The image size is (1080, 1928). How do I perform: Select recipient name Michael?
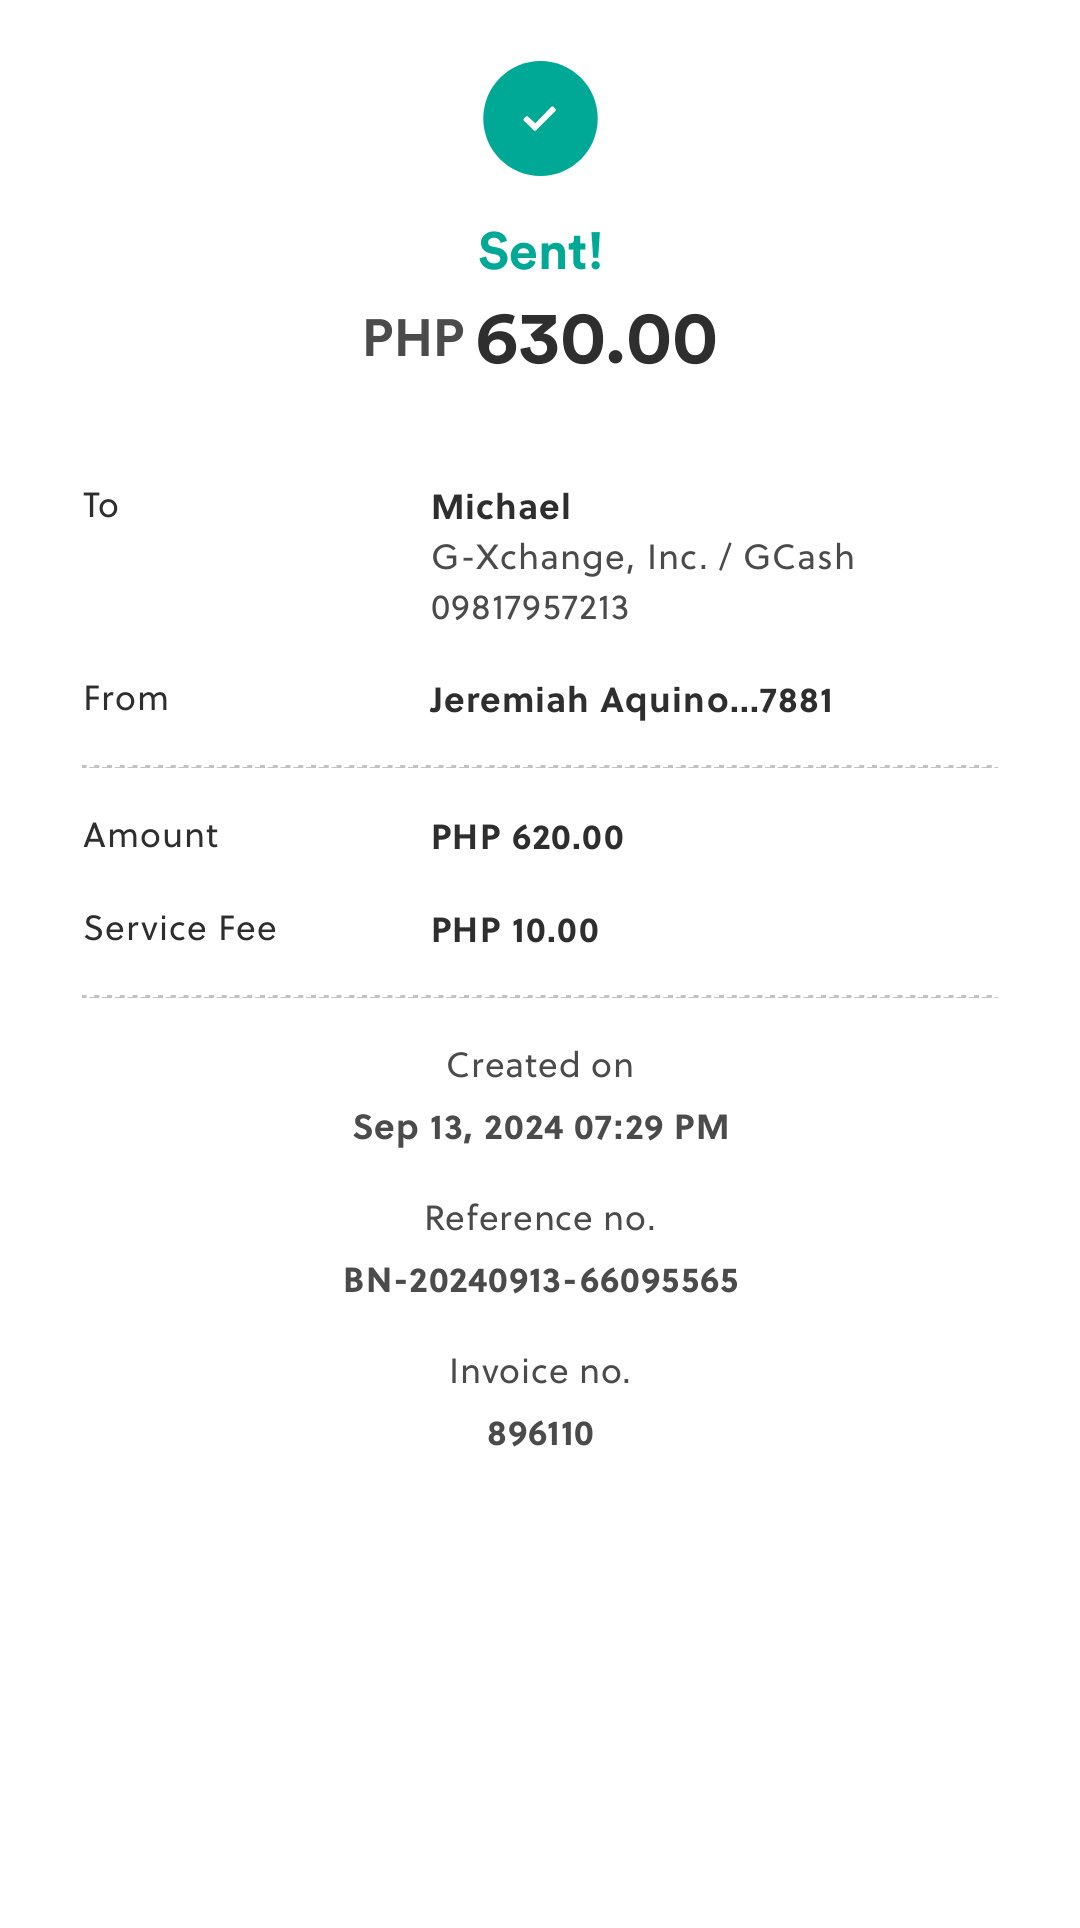tap(501, 507)
